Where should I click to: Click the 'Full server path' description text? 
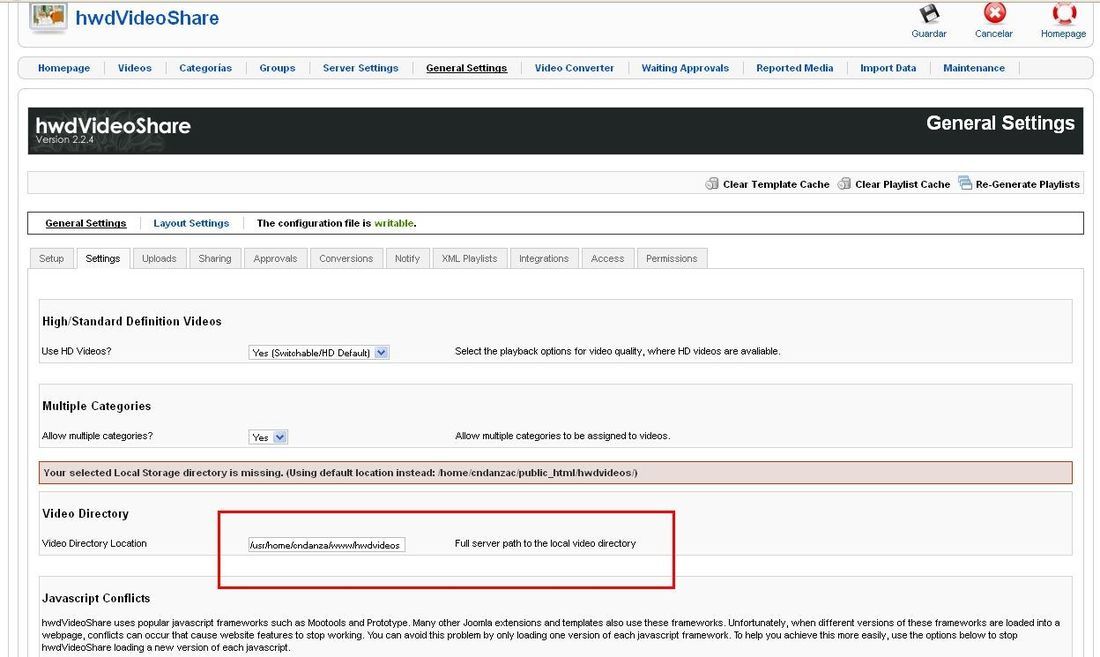click(545, 543)
